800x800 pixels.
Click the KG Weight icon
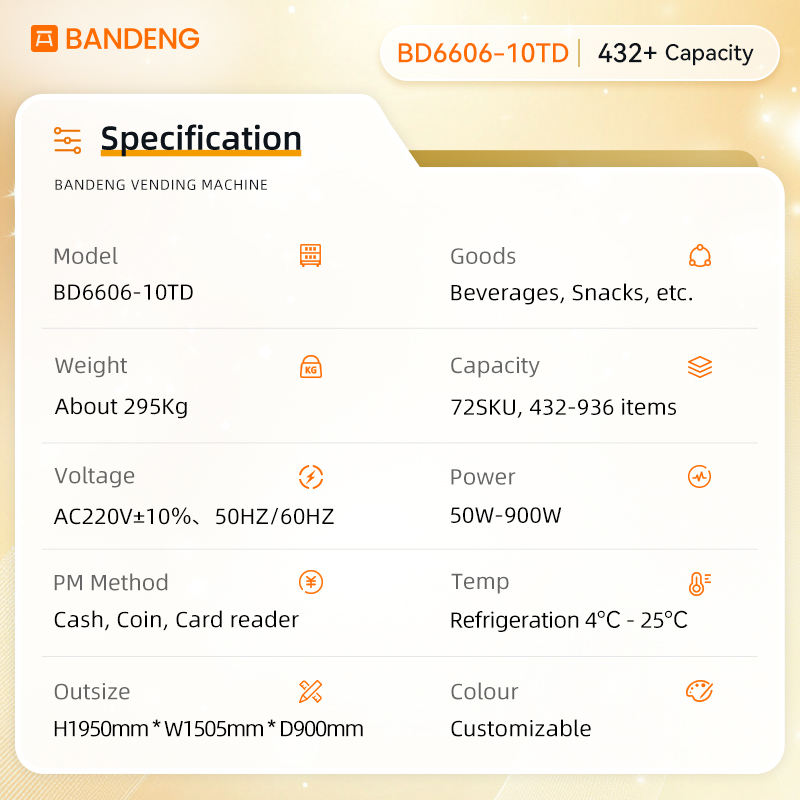point(311,367)
